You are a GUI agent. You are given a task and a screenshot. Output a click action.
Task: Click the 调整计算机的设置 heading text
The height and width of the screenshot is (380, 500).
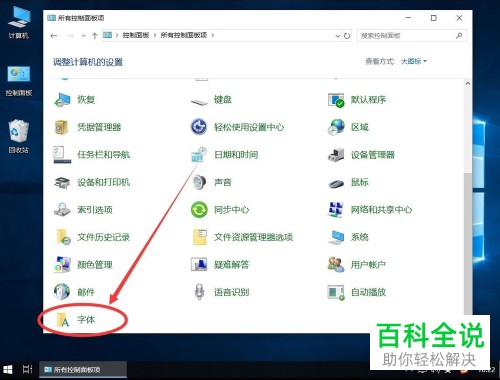click(x=88, y=62)
